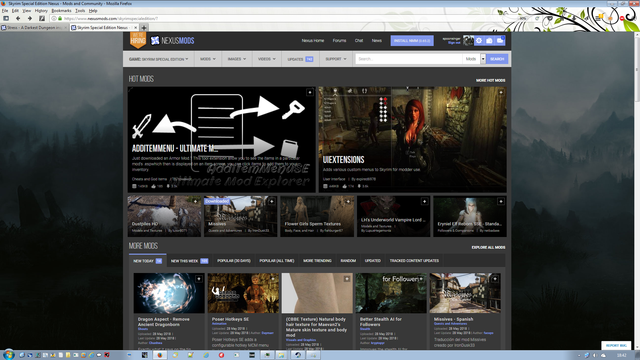Click the More Hot Mods link
Screen dimensions: 640x360
click(x=490, y=80)
